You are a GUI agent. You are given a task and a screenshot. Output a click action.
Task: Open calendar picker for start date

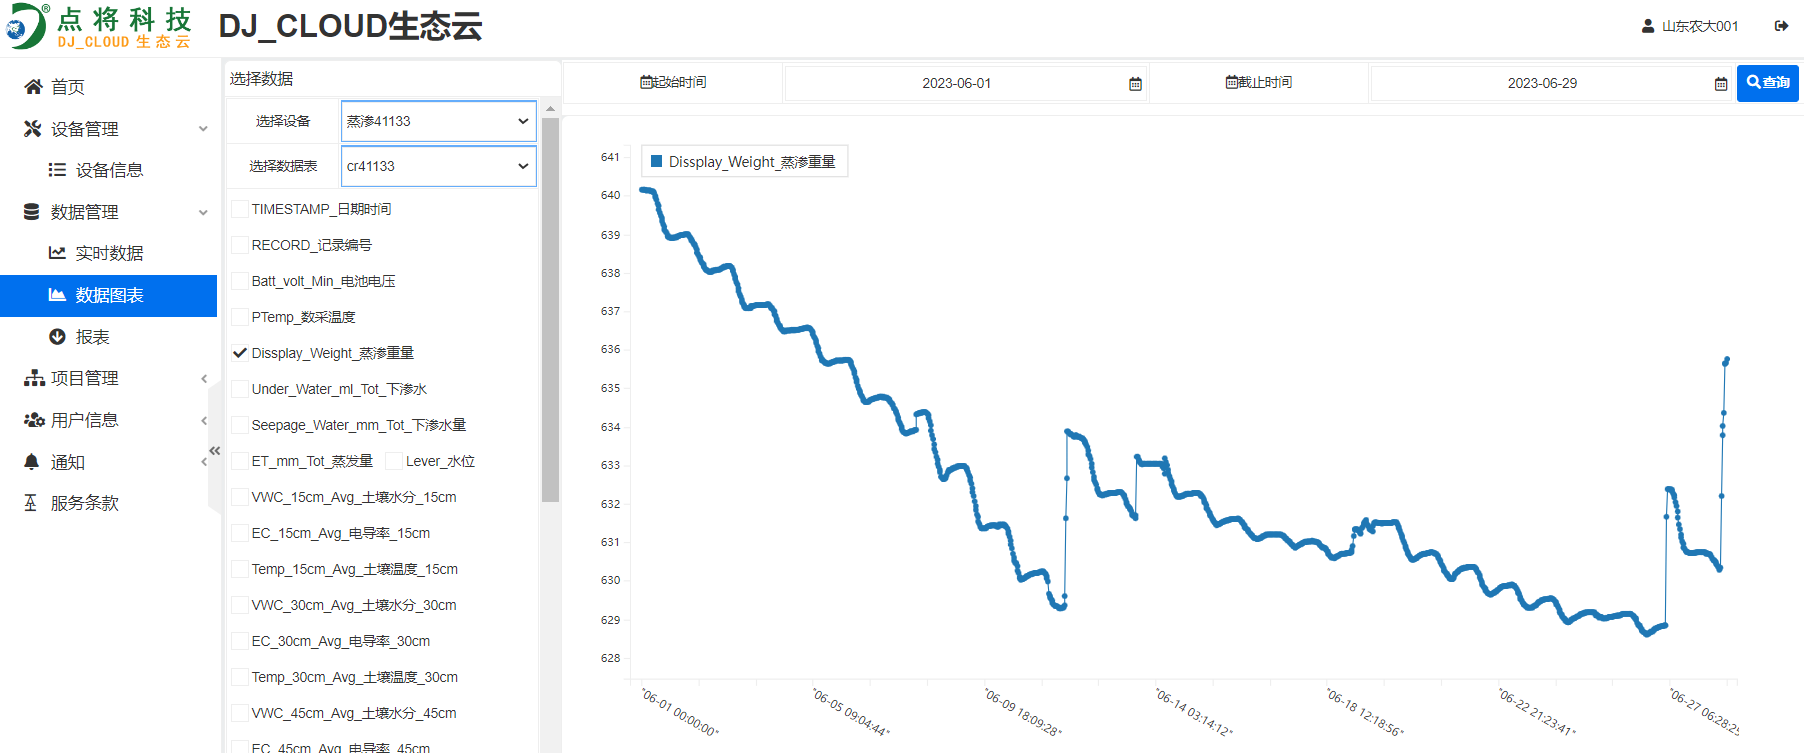1135,84
